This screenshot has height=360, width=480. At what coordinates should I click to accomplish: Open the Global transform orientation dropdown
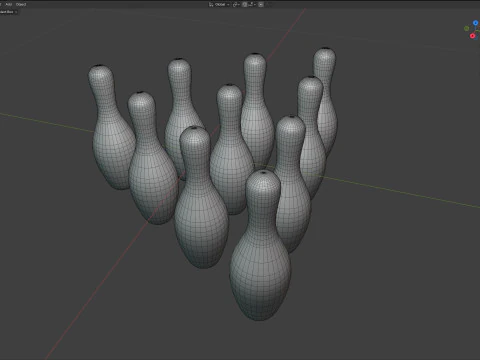(x=219, y=4)
